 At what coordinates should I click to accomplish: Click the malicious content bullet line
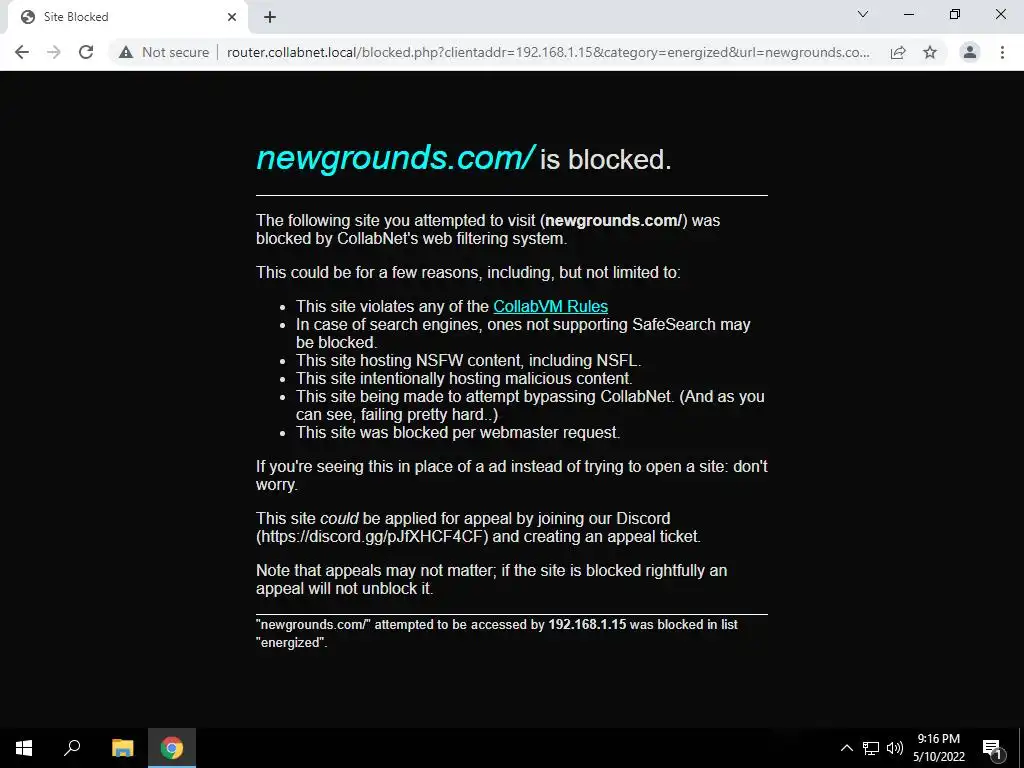click(464, 379)
